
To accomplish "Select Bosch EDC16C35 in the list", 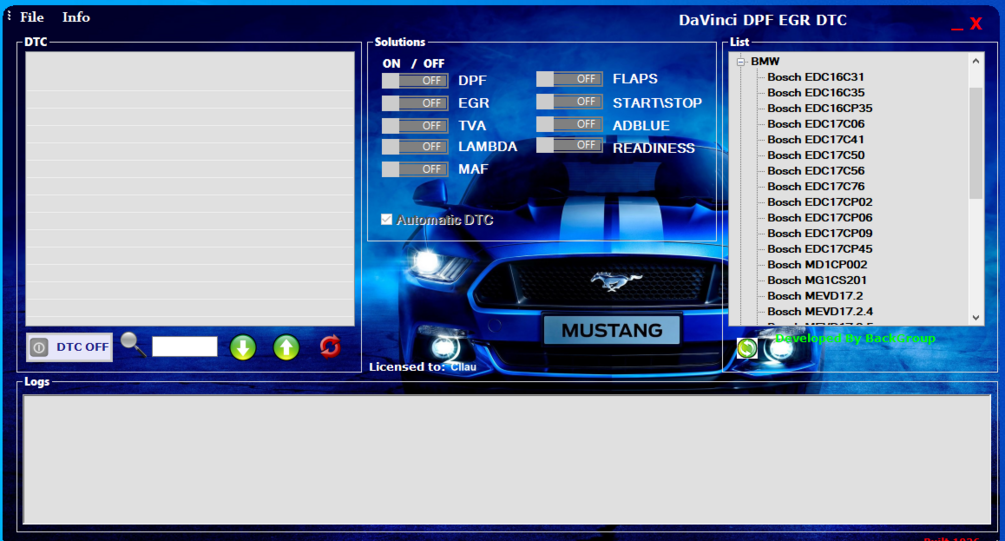I will [815, 92].
